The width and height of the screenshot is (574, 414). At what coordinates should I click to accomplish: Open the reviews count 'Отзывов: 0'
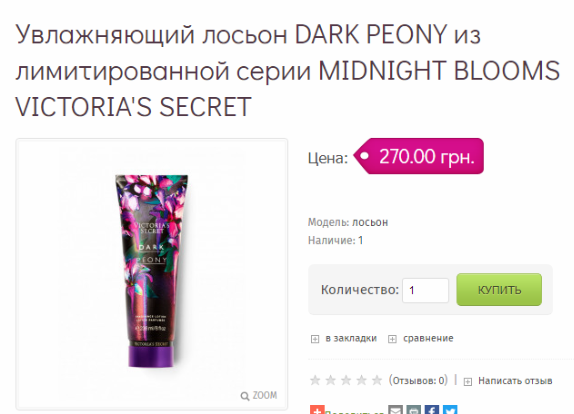pyautogui.click(x=418, y=381)
